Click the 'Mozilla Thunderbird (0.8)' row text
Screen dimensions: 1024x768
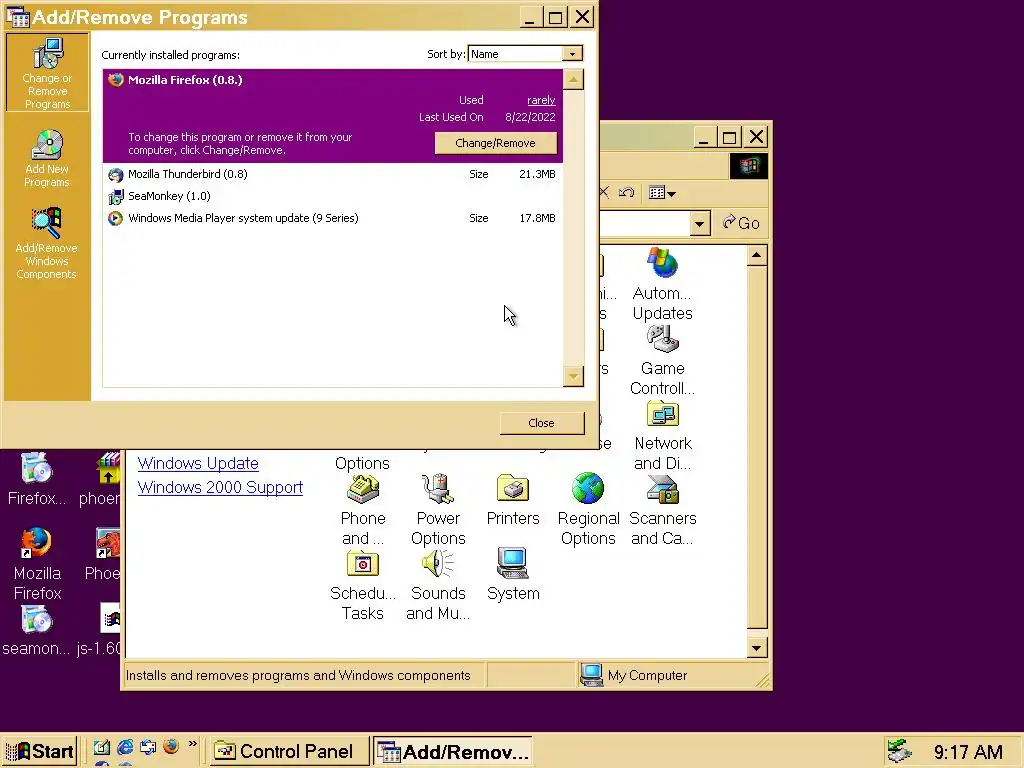187,174
